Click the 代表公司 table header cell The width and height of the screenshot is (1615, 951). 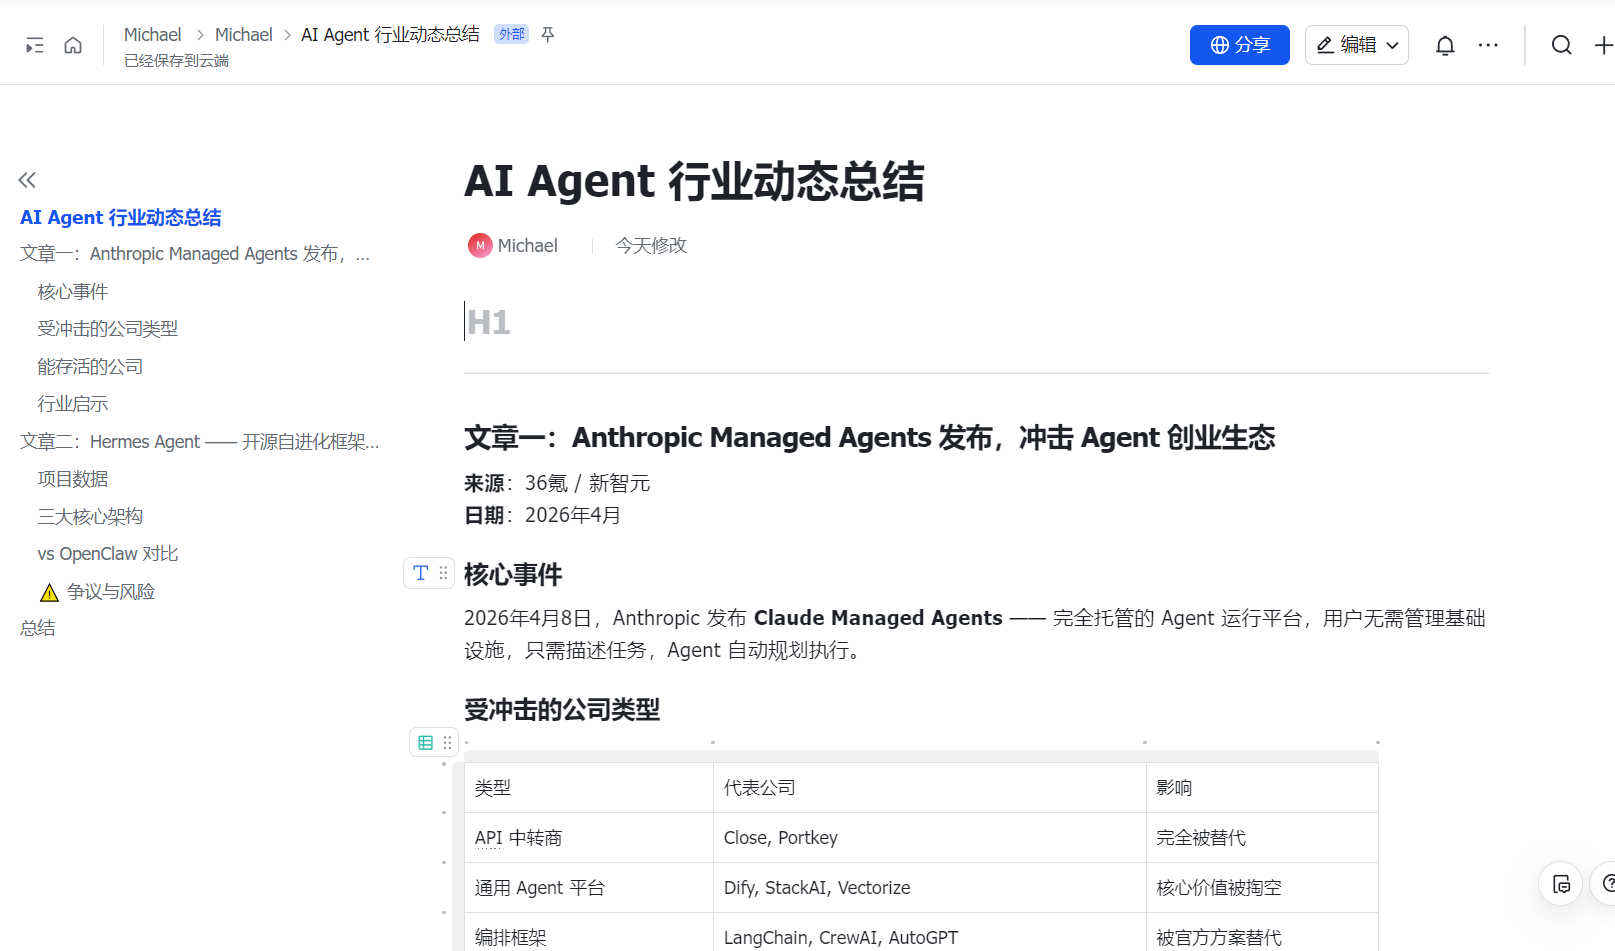click(930, 788)
